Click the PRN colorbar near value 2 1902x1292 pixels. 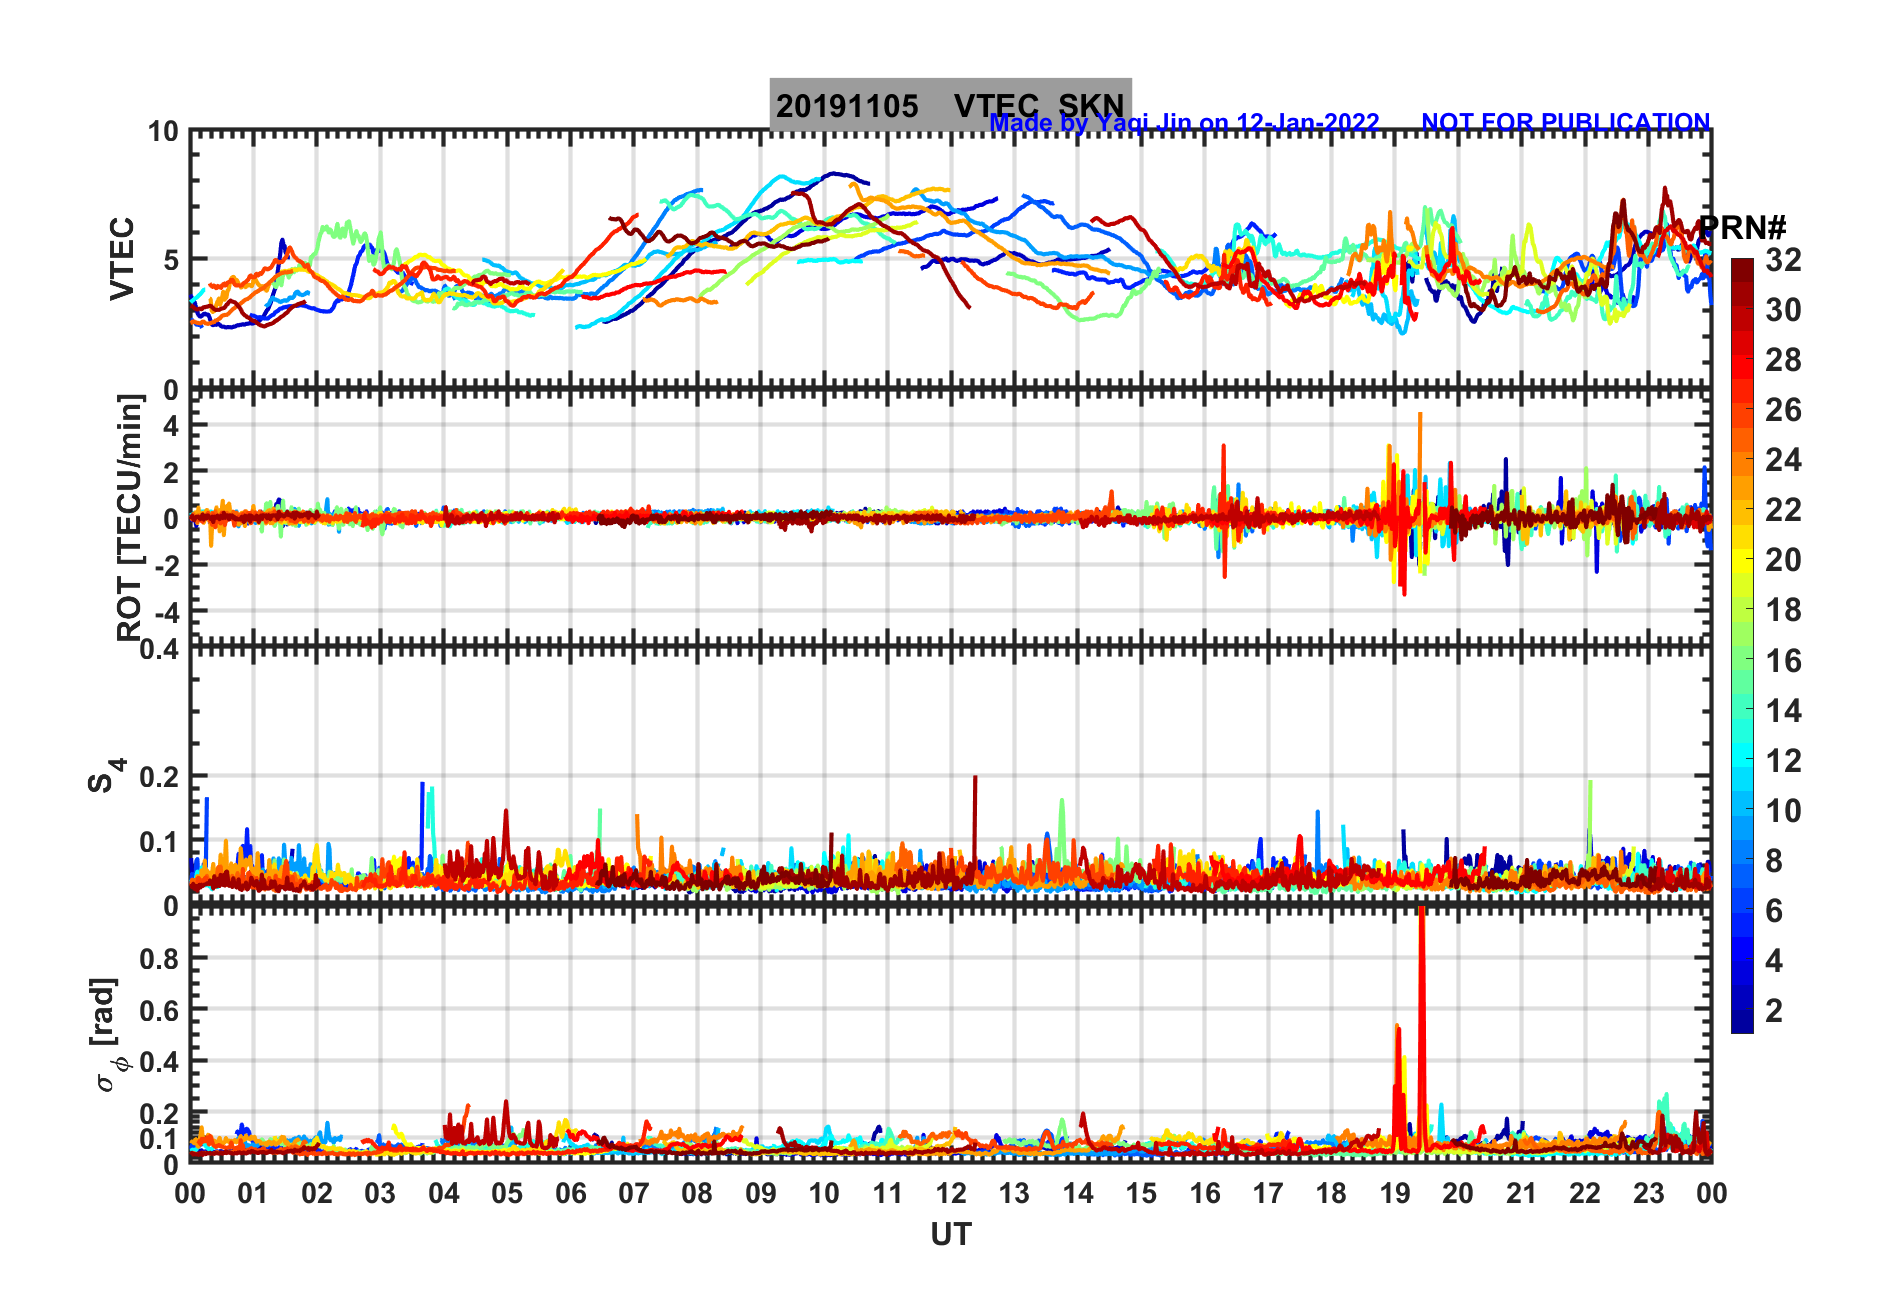click(1742, 1011)
